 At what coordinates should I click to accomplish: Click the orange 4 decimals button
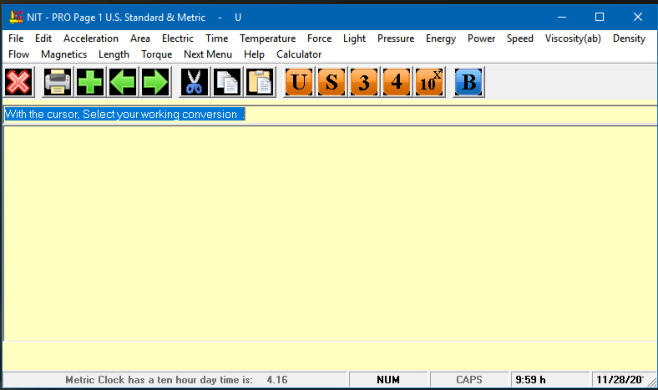pyautogui.click(x=397, y=82)
